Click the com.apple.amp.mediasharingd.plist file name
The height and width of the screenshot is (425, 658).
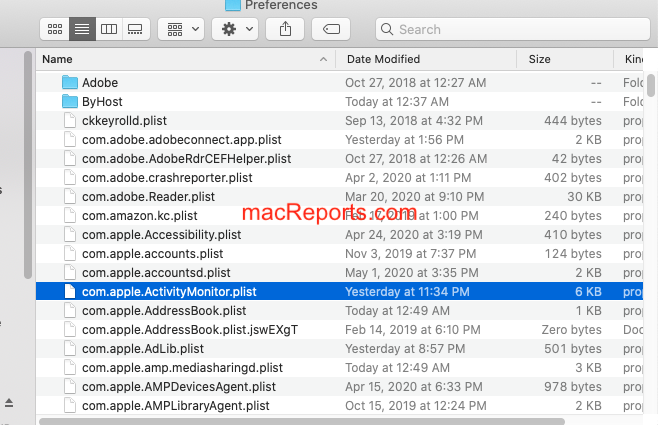point(182,368)
